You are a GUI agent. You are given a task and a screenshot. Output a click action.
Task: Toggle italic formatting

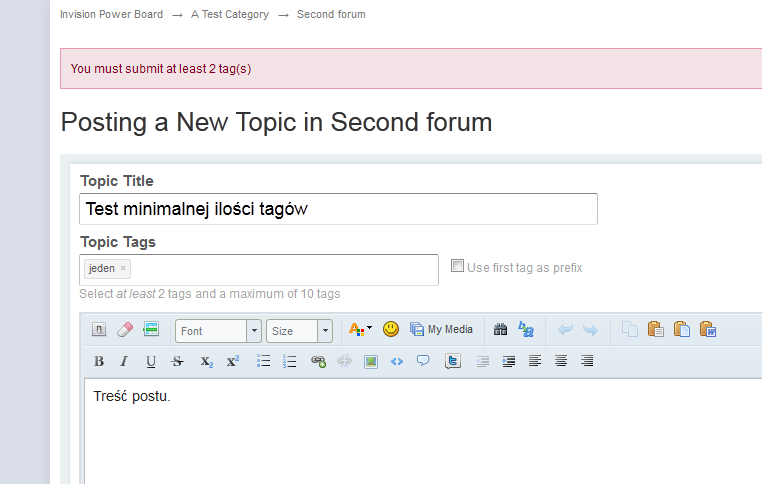pos(124,361)
